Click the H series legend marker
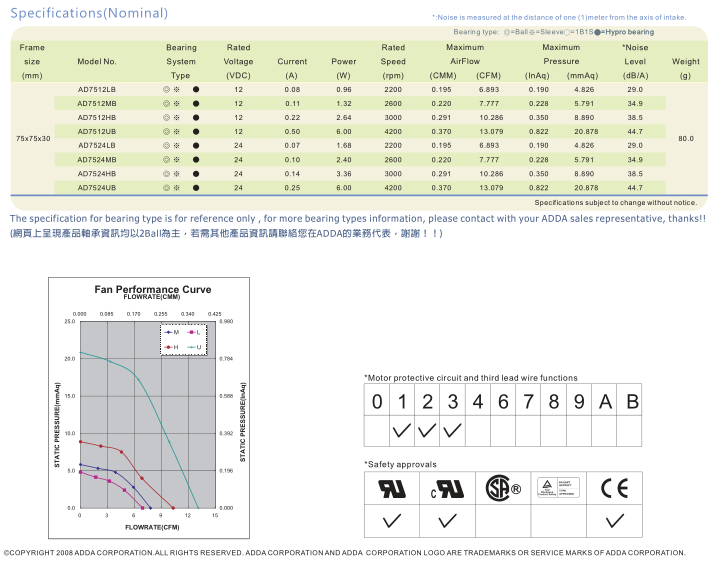Screen dimensions: 708x561 point(168,347)
